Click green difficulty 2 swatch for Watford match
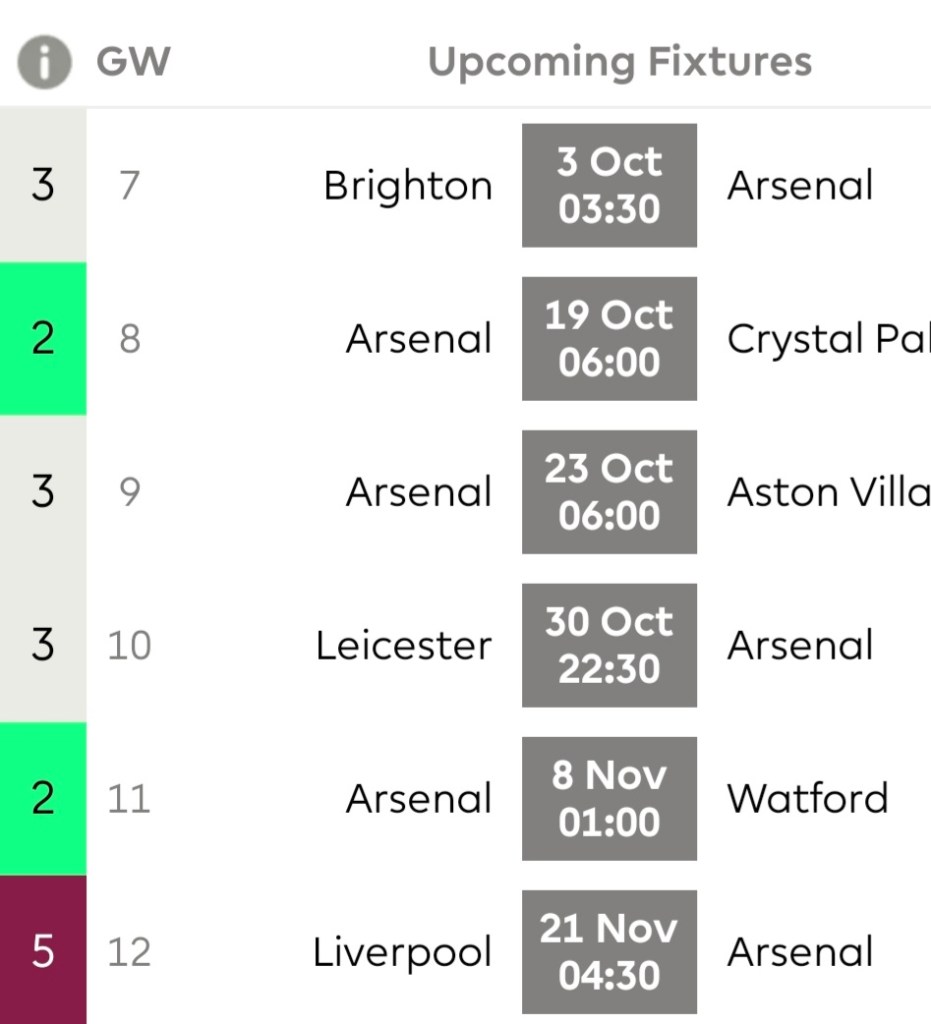This screenshot has width=931, height=1024. coord(43,798)
